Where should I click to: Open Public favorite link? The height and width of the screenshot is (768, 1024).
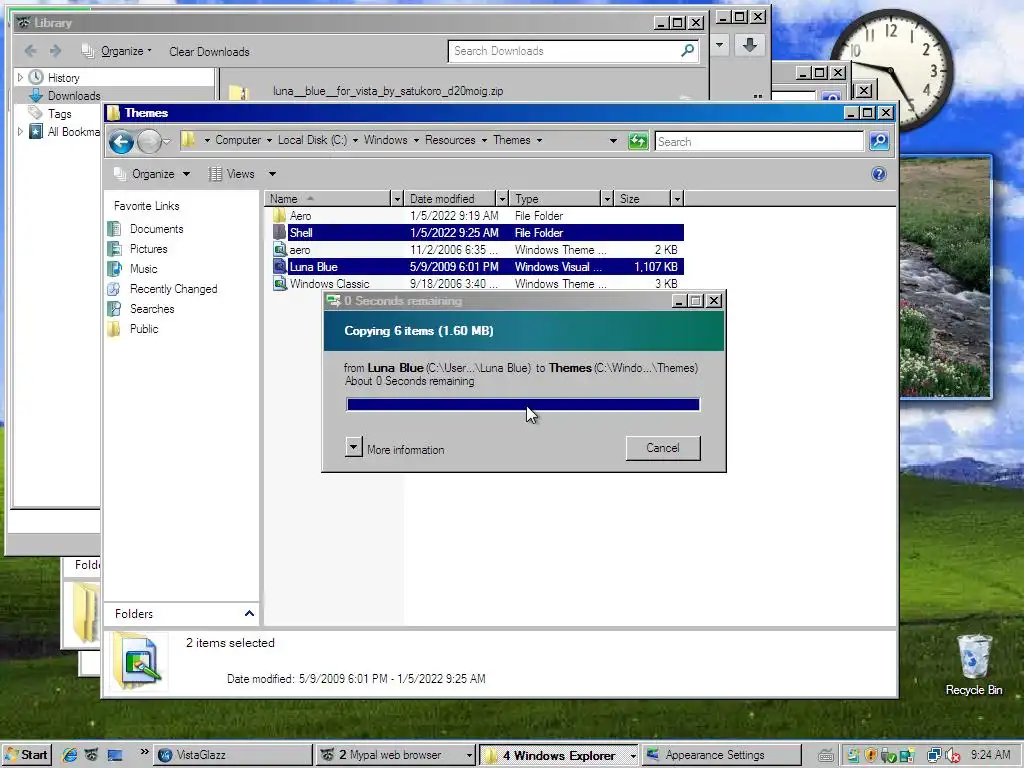coord(144,328)
